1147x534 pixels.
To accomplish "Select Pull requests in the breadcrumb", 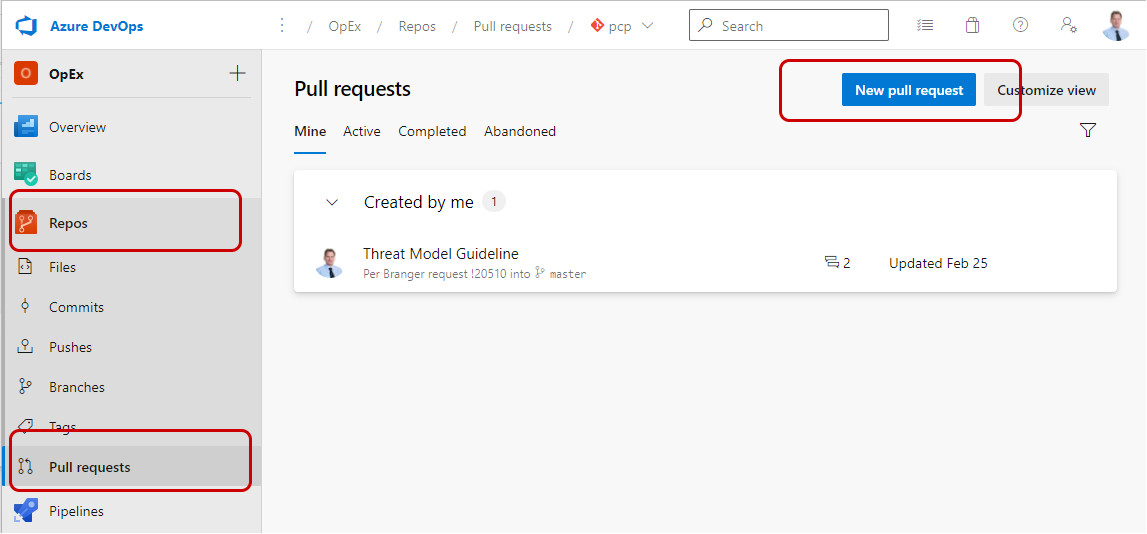I will click(513, 26).
